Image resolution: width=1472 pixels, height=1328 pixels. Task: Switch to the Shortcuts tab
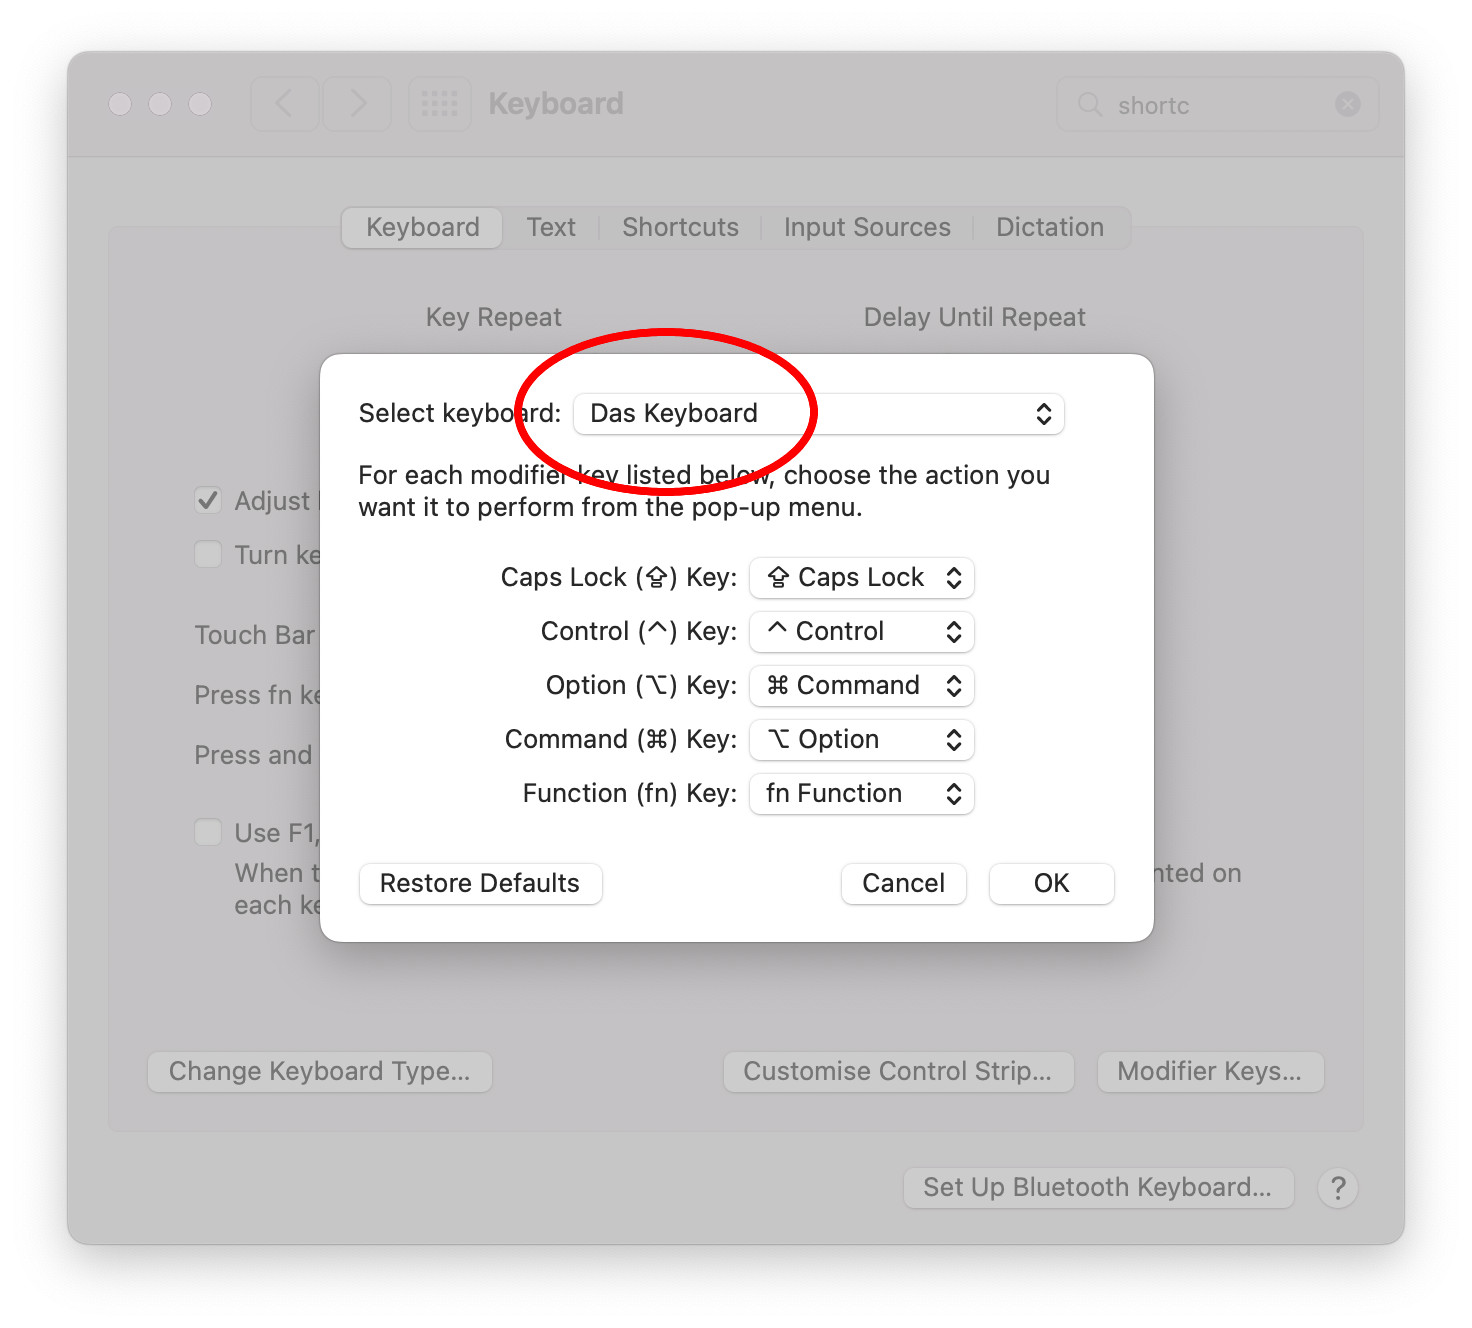click(x=680, y=228)
